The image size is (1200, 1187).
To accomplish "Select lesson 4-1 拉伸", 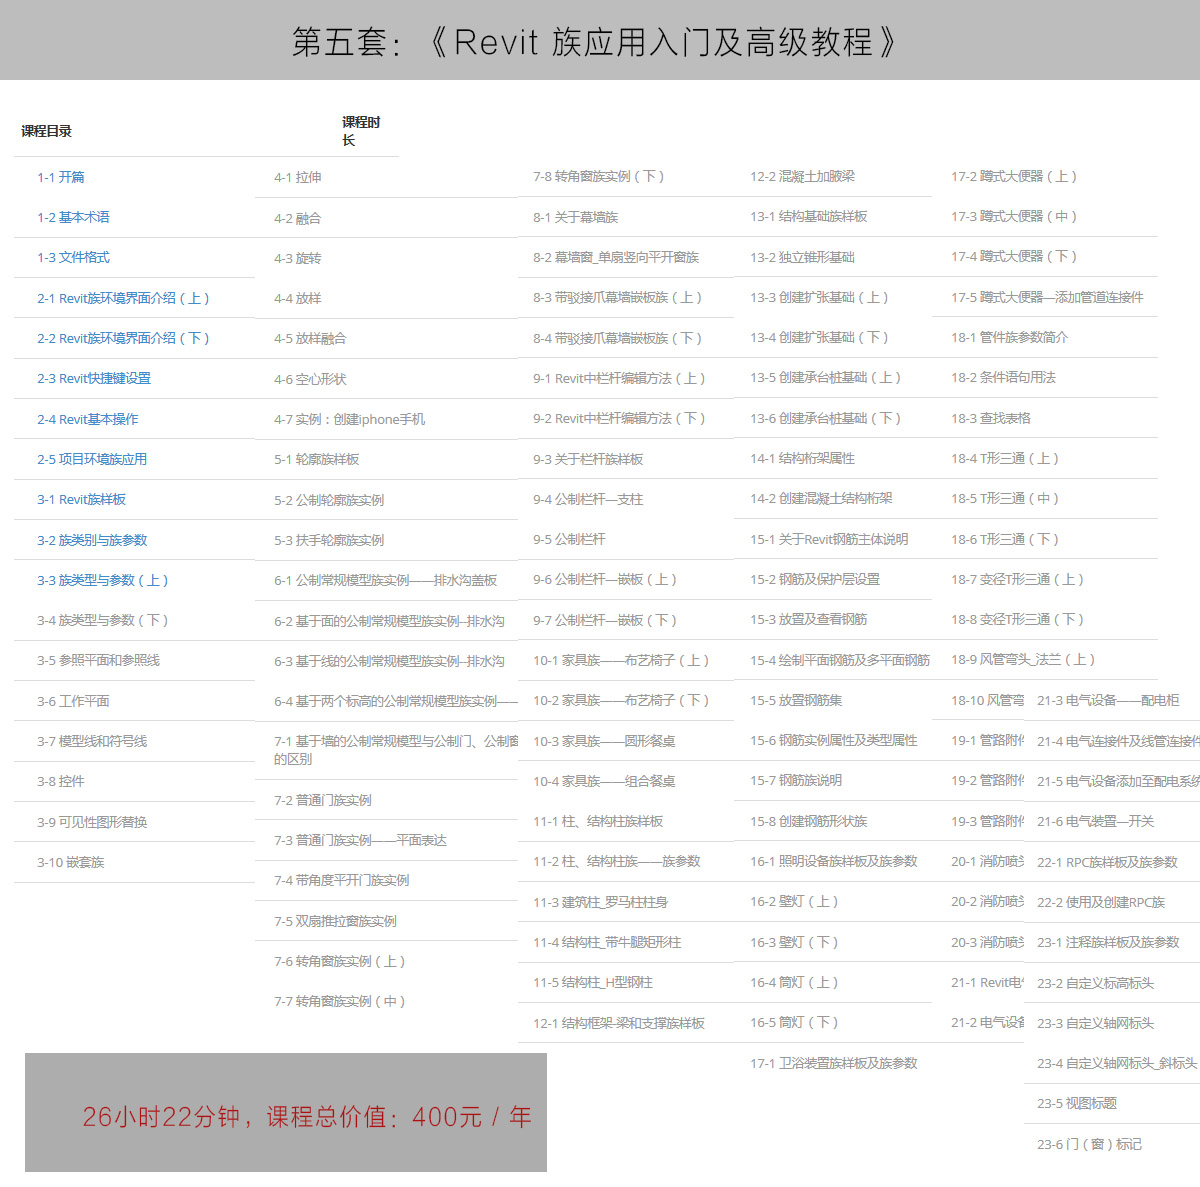I will (297, 177).
